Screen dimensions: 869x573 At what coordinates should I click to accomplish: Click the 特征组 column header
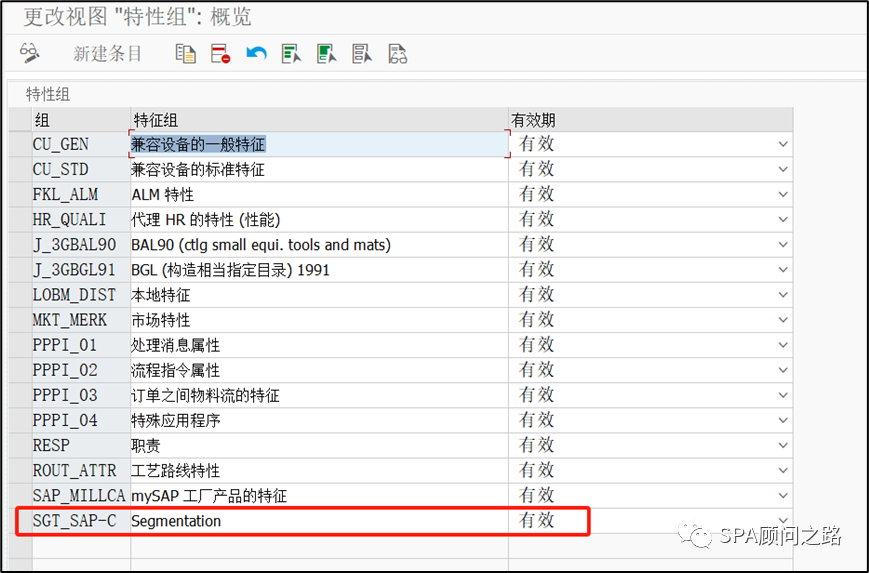(x=319, y=120)
